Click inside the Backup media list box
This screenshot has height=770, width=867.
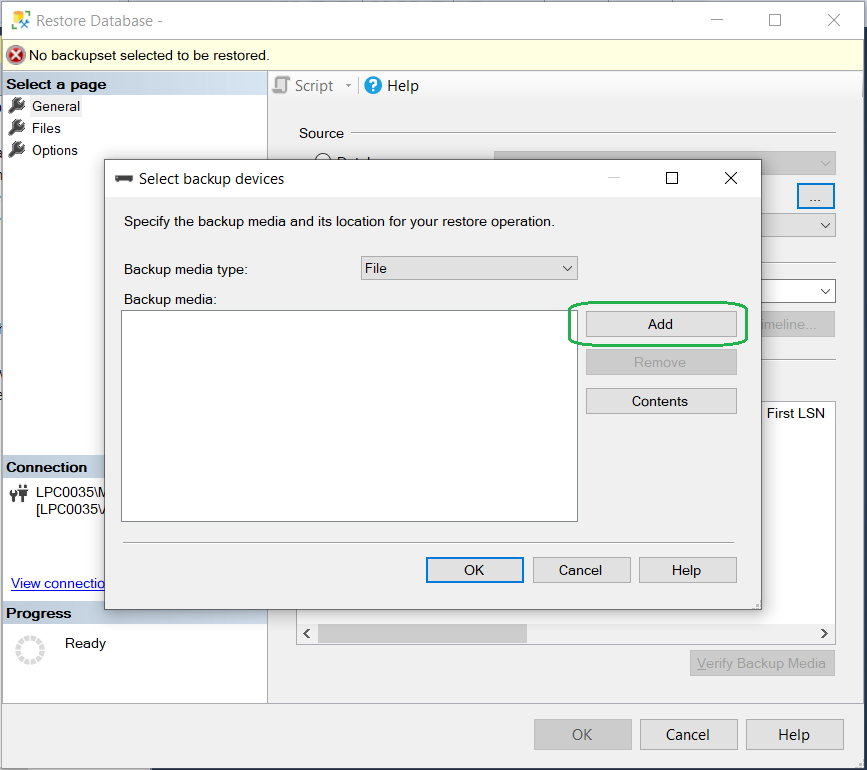click(349, 415)
